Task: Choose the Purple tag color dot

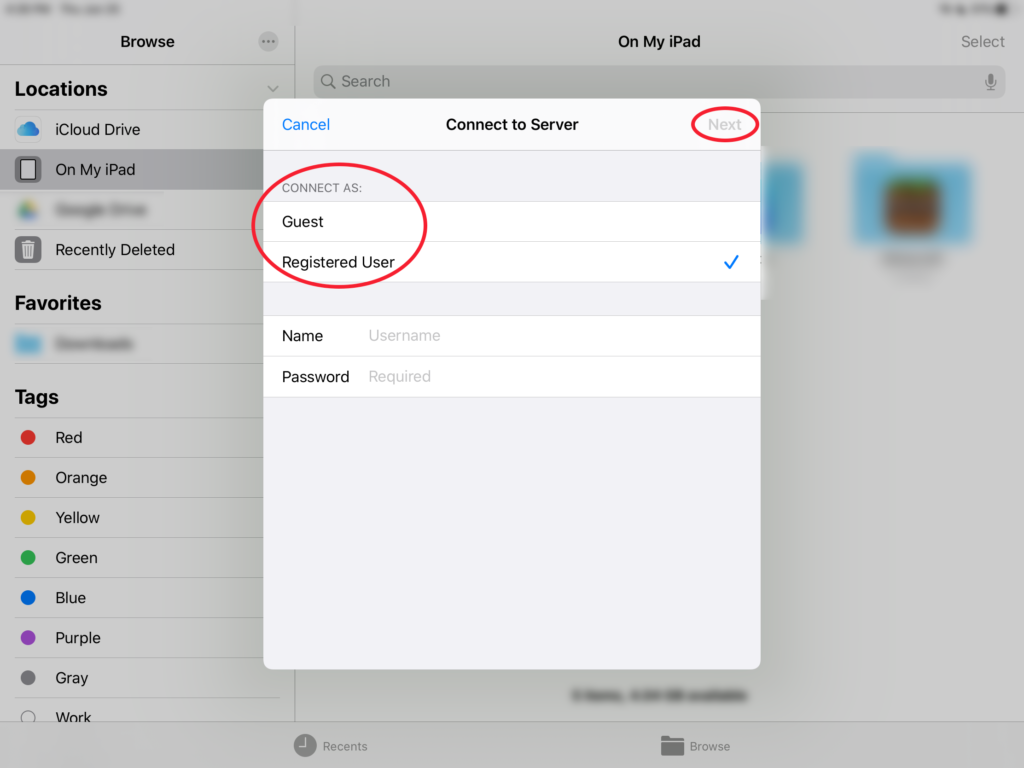Action: 28,637
